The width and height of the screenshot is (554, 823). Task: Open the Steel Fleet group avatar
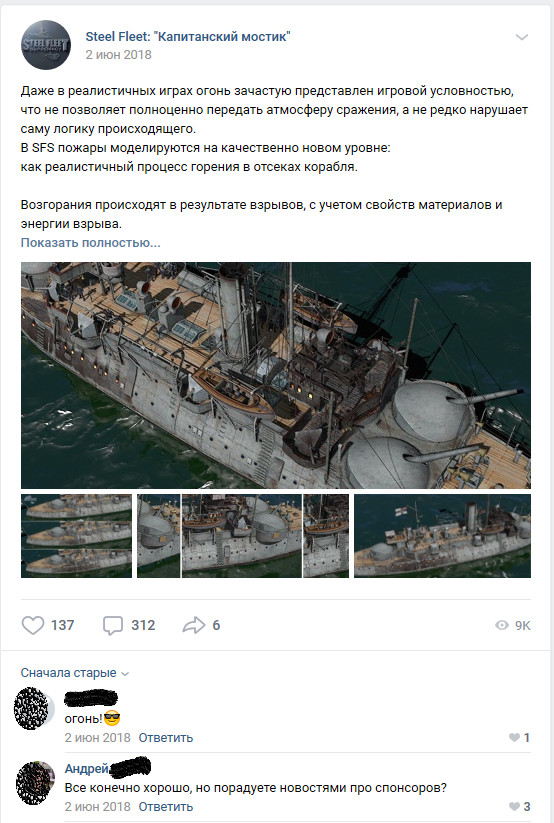[46, 45]
